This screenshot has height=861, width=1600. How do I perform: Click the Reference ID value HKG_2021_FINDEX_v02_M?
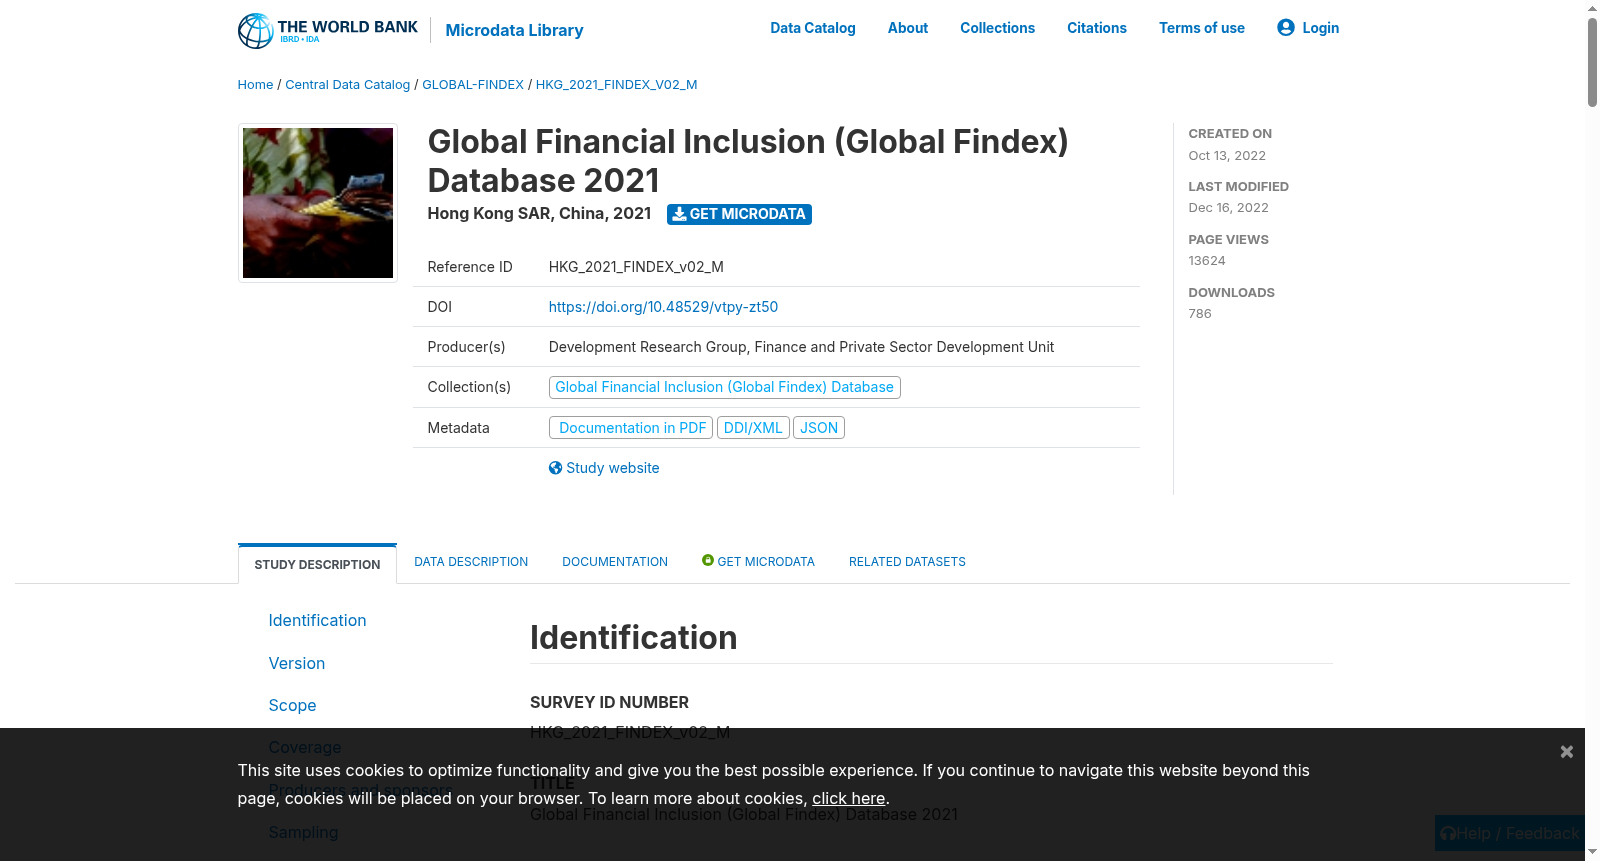click(636, 267)
